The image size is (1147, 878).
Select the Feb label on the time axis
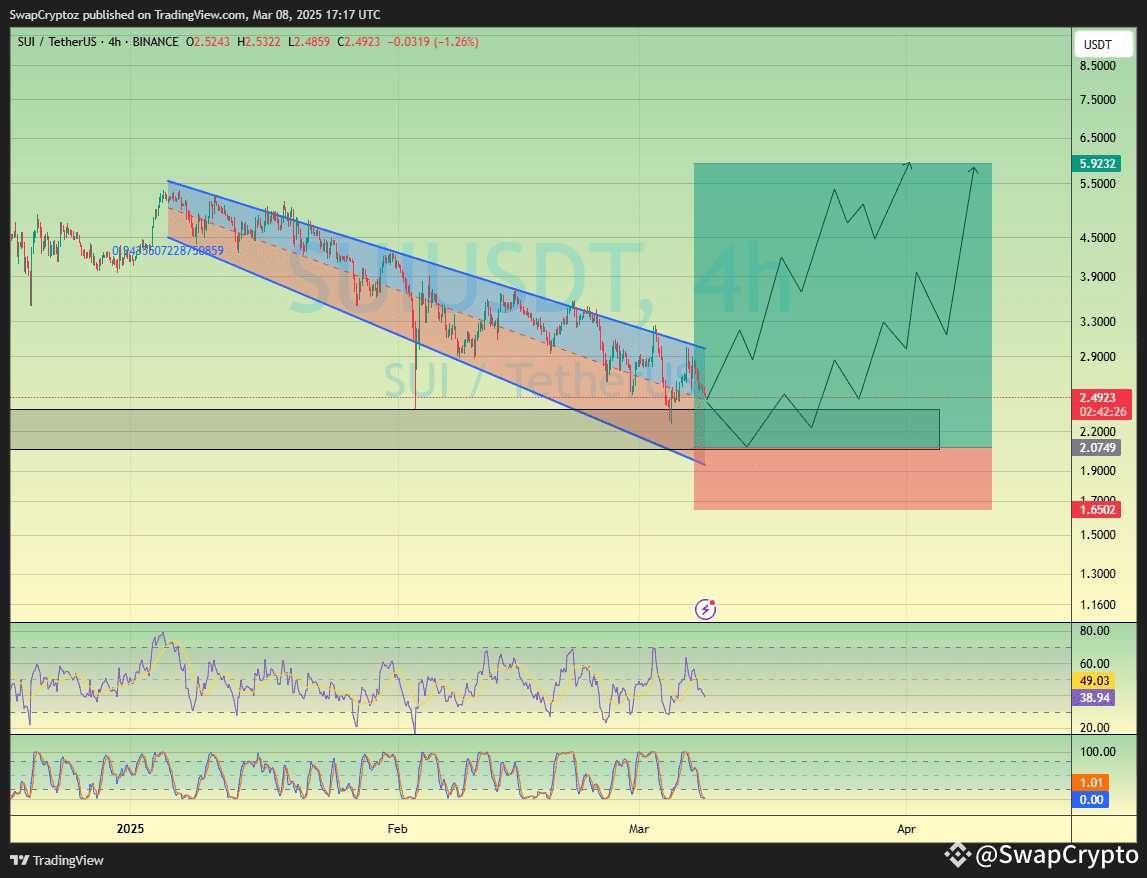pyautogui.click(x=396, y=829)
